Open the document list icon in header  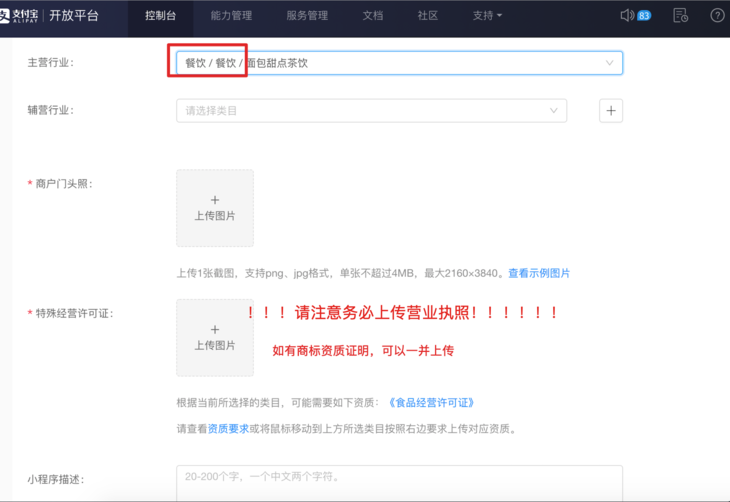click(681, 15)
